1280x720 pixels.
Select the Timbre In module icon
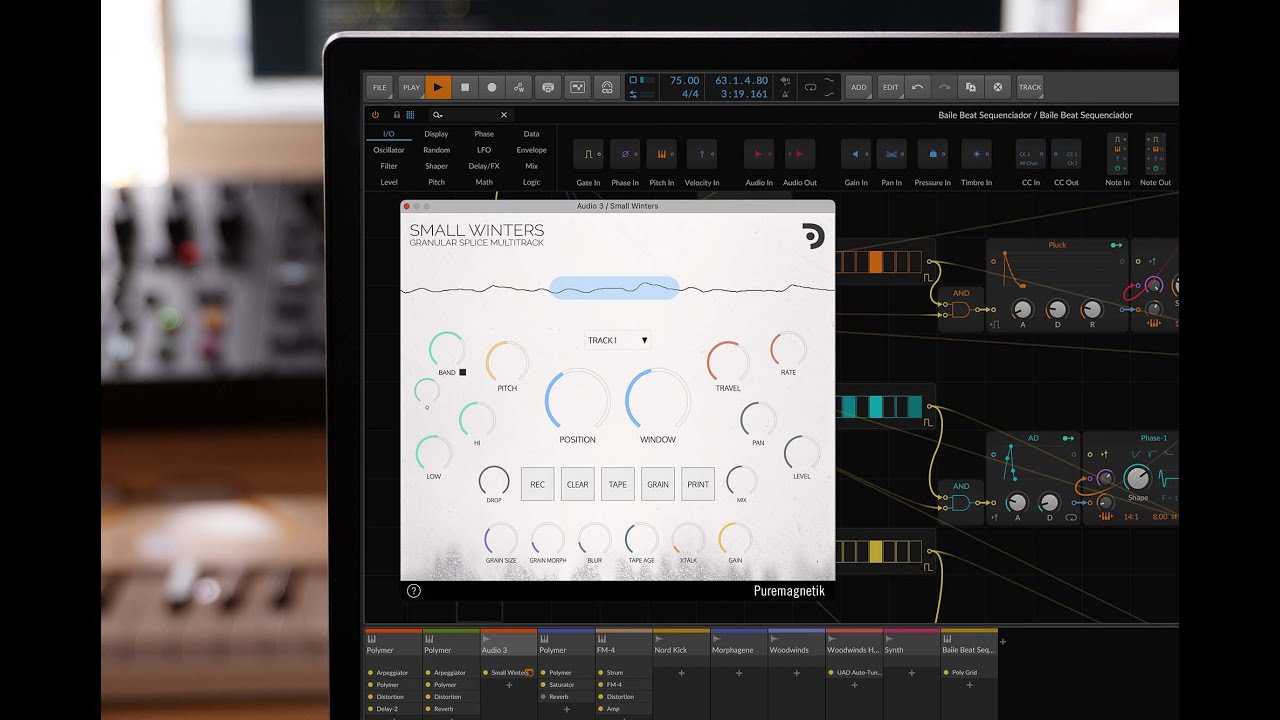[976, 154]
